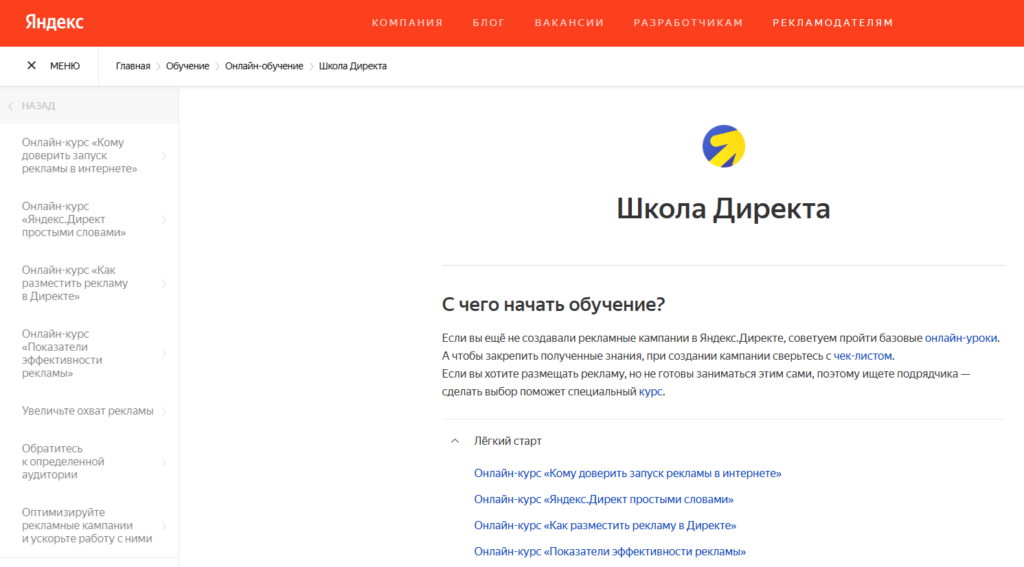Open sidebar item «Показатели эффективности рекламы»
Viewport: 1024px width, 567px height.
(x=62, y=353)
